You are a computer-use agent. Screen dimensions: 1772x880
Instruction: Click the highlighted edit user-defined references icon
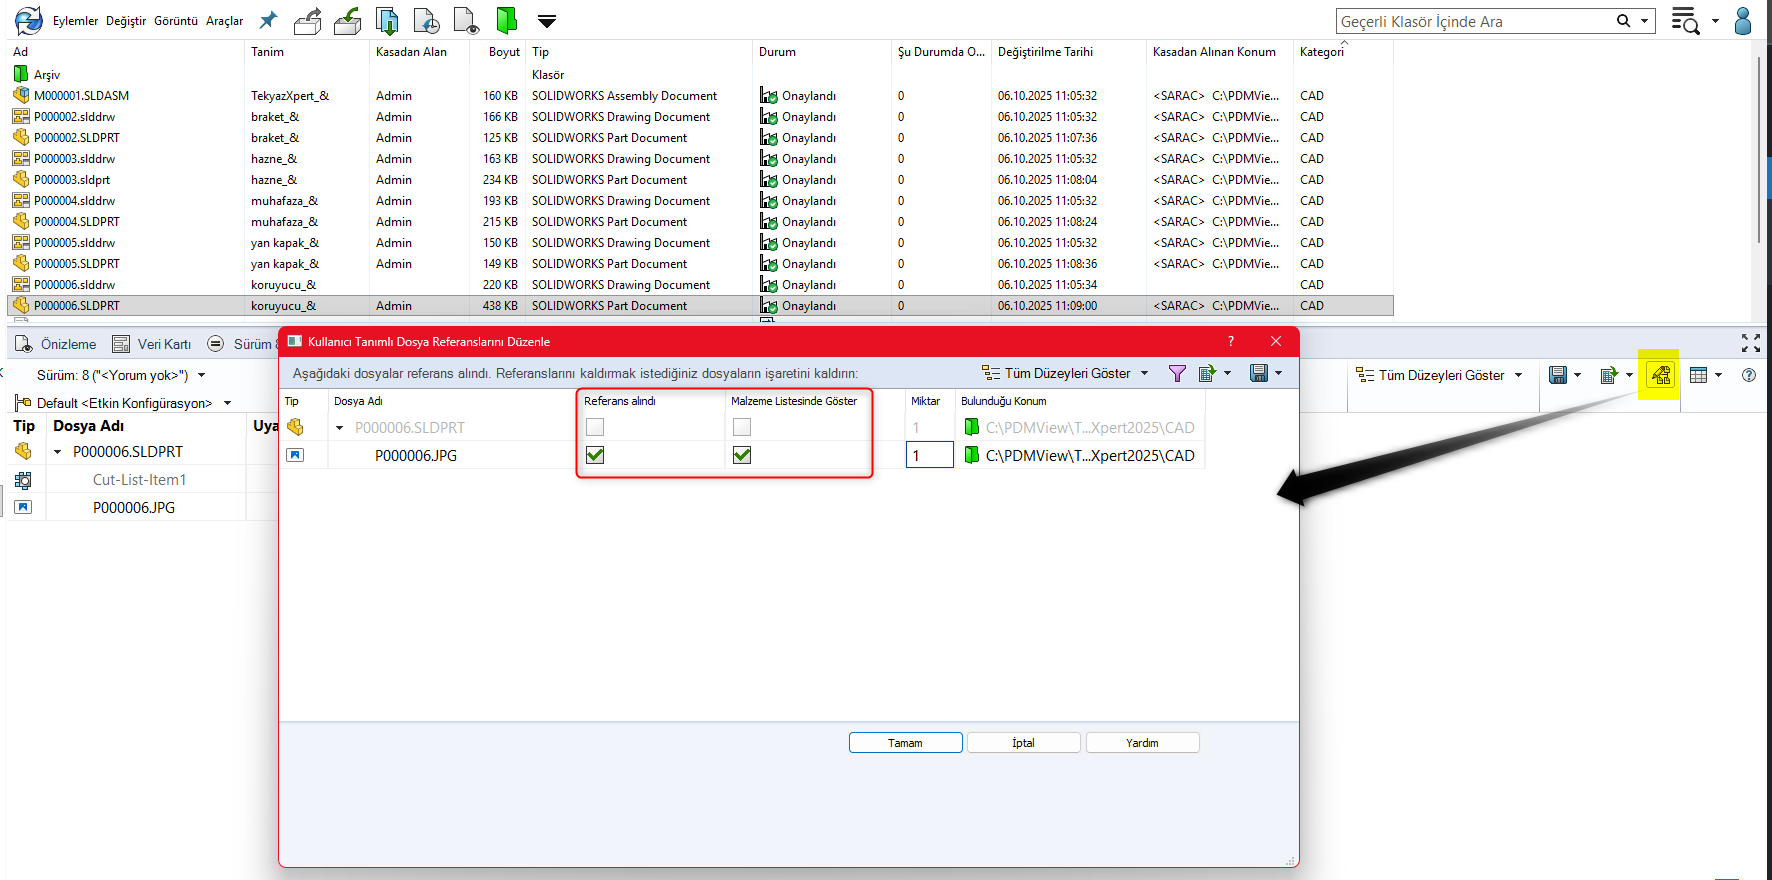coord(1660,375)
